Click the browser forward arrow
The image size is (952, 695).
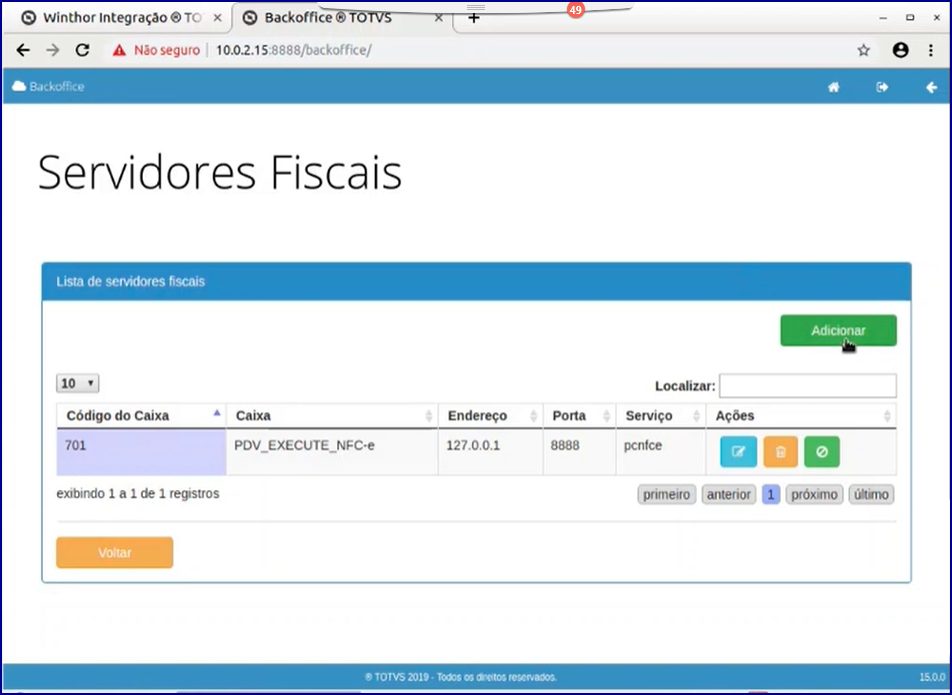point(53,50)
